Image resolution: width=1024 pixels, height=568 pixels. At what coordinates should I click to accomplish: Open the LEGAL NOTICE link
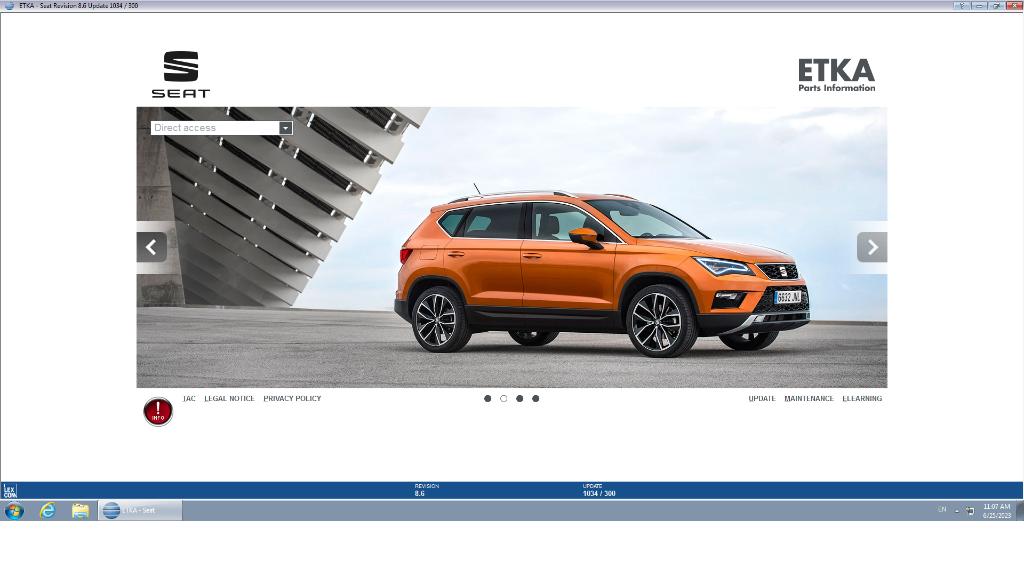point(229,399)
